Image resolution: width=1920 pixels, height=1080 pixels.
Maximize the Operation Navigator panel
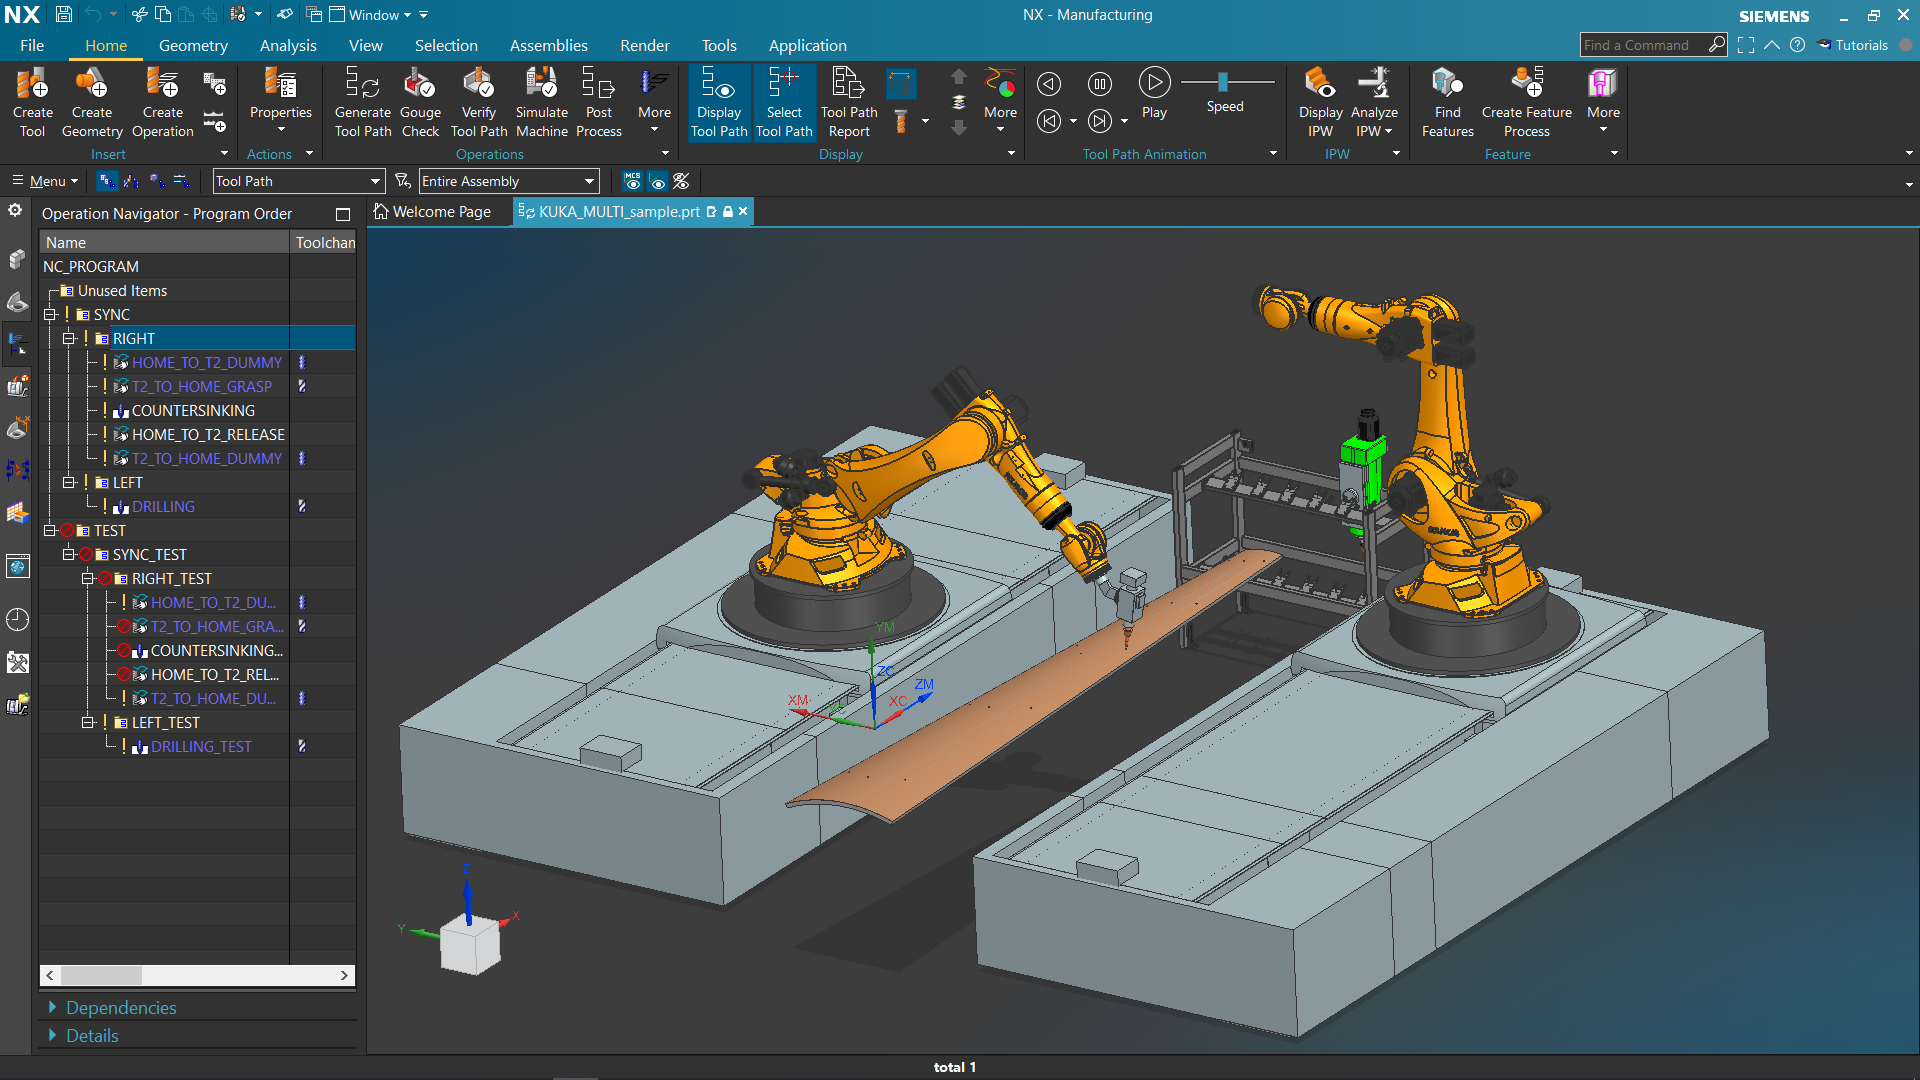pos(343,214)
